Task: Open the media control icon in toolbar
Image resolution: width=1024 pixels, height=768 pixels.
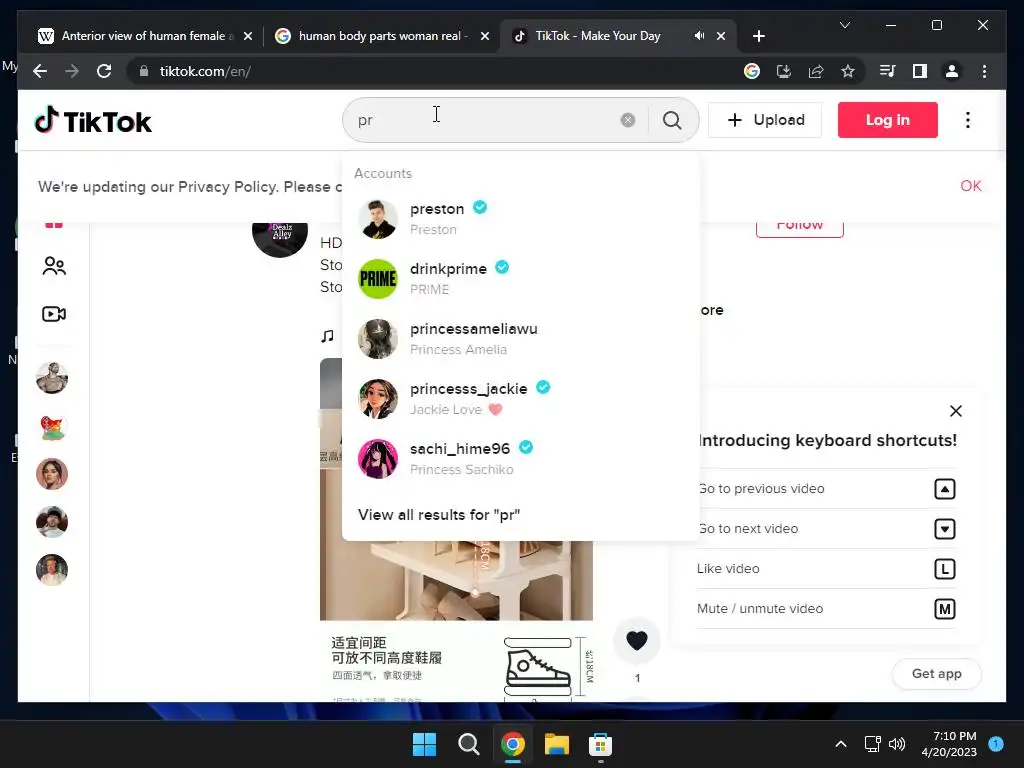Action: pyautogui.click(x=888, y=71)
